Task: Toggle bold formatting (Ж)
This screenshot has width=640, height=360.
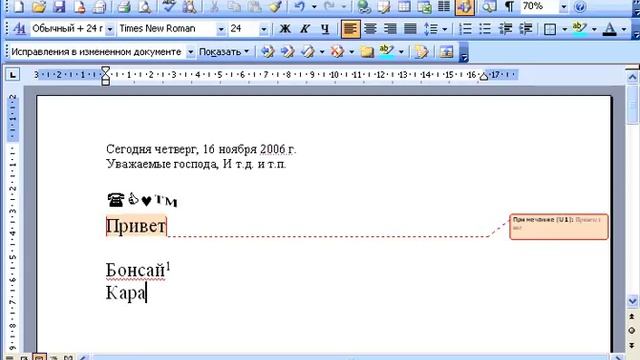Action: pos(285,29)
